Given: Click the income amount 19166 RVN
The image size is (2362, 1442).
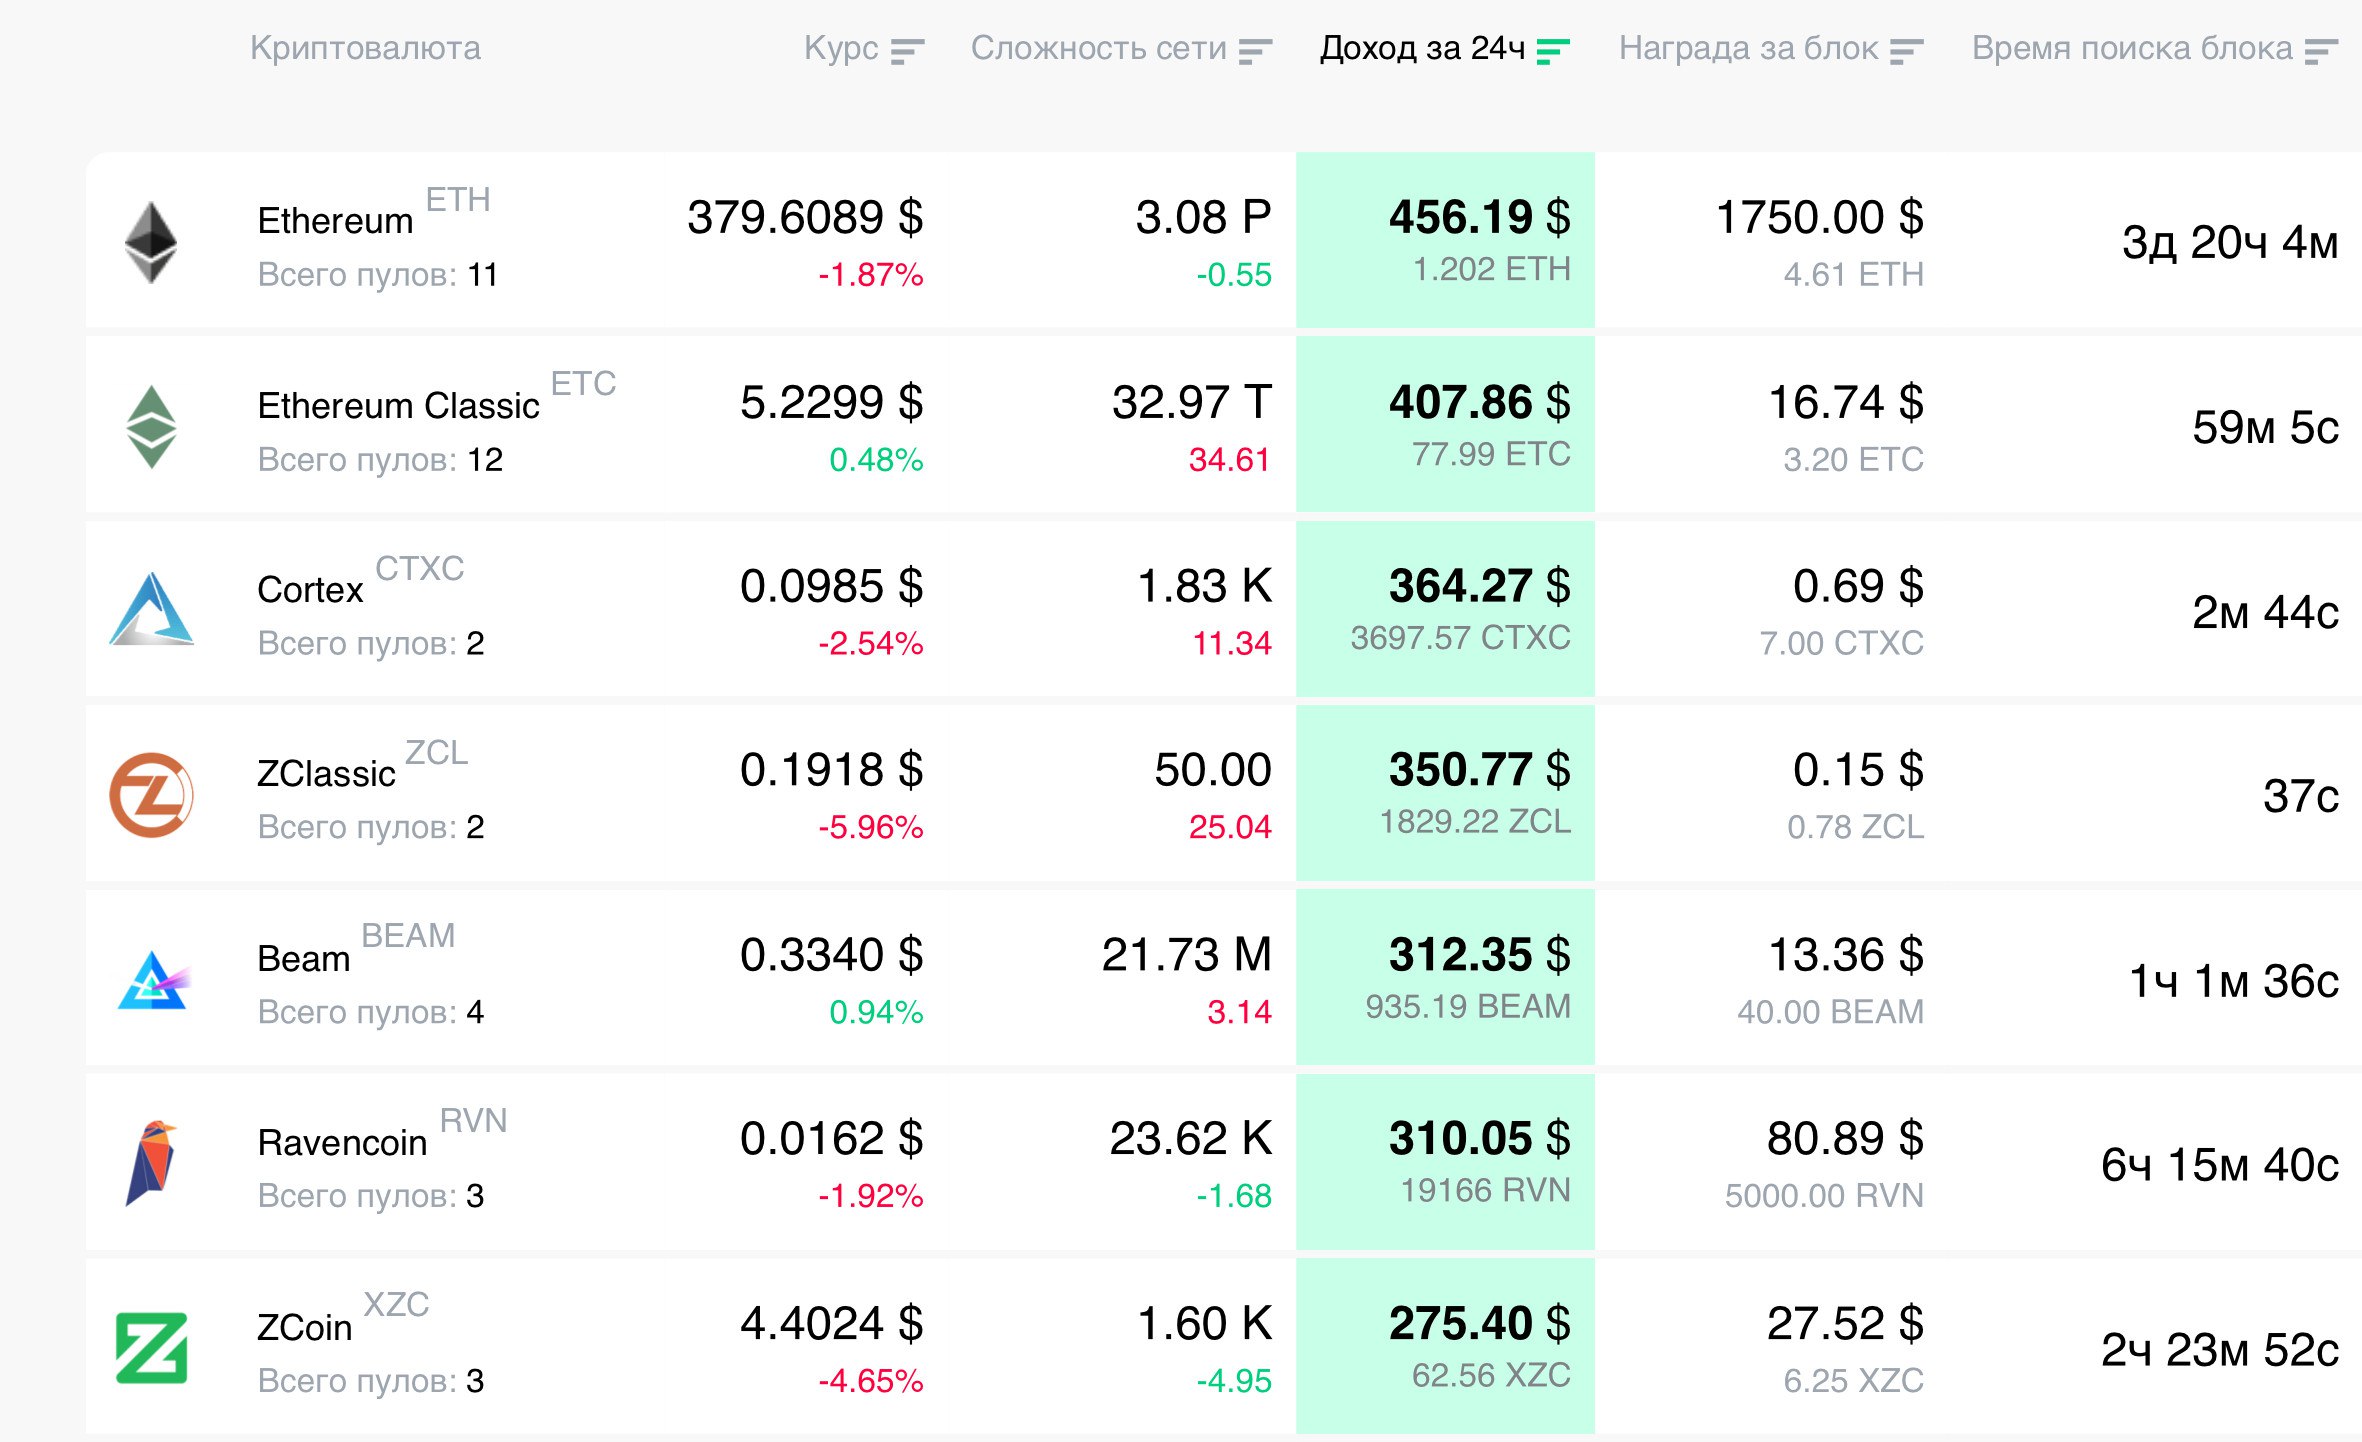Looking at the screenshot, I should 1486,1191.
